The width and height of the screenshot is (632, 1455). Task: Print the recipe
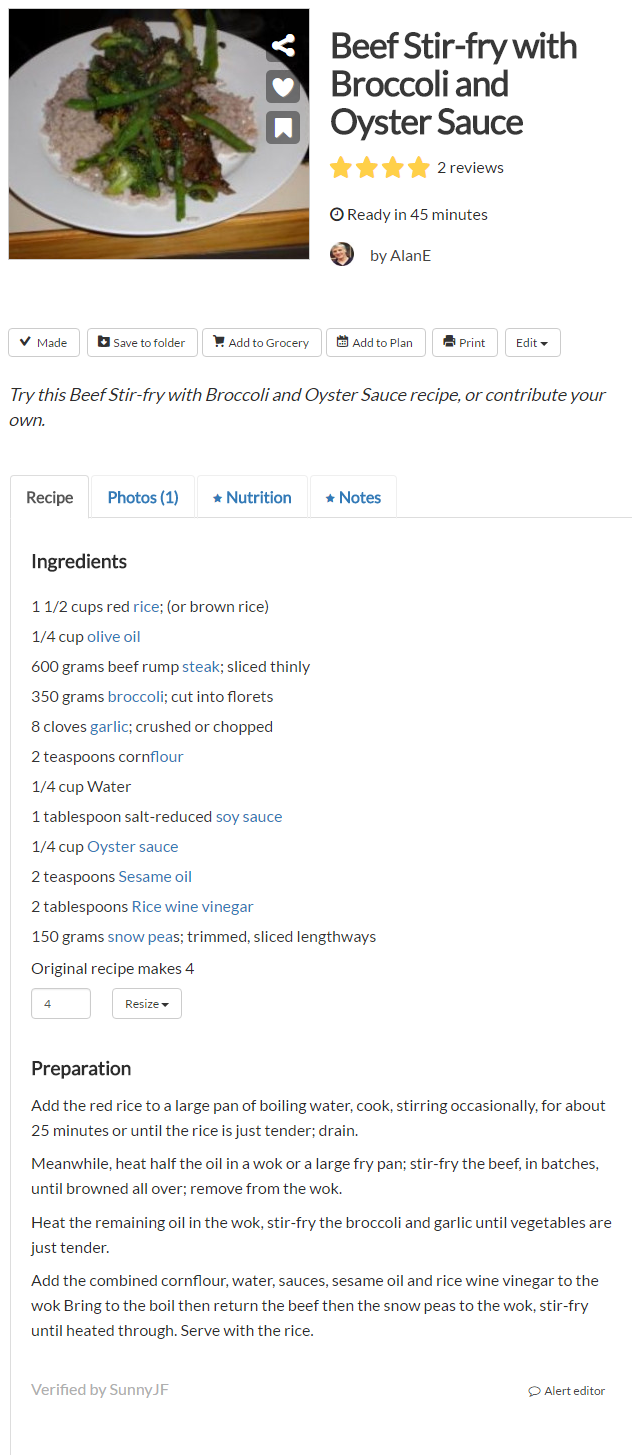click(464, 342)
